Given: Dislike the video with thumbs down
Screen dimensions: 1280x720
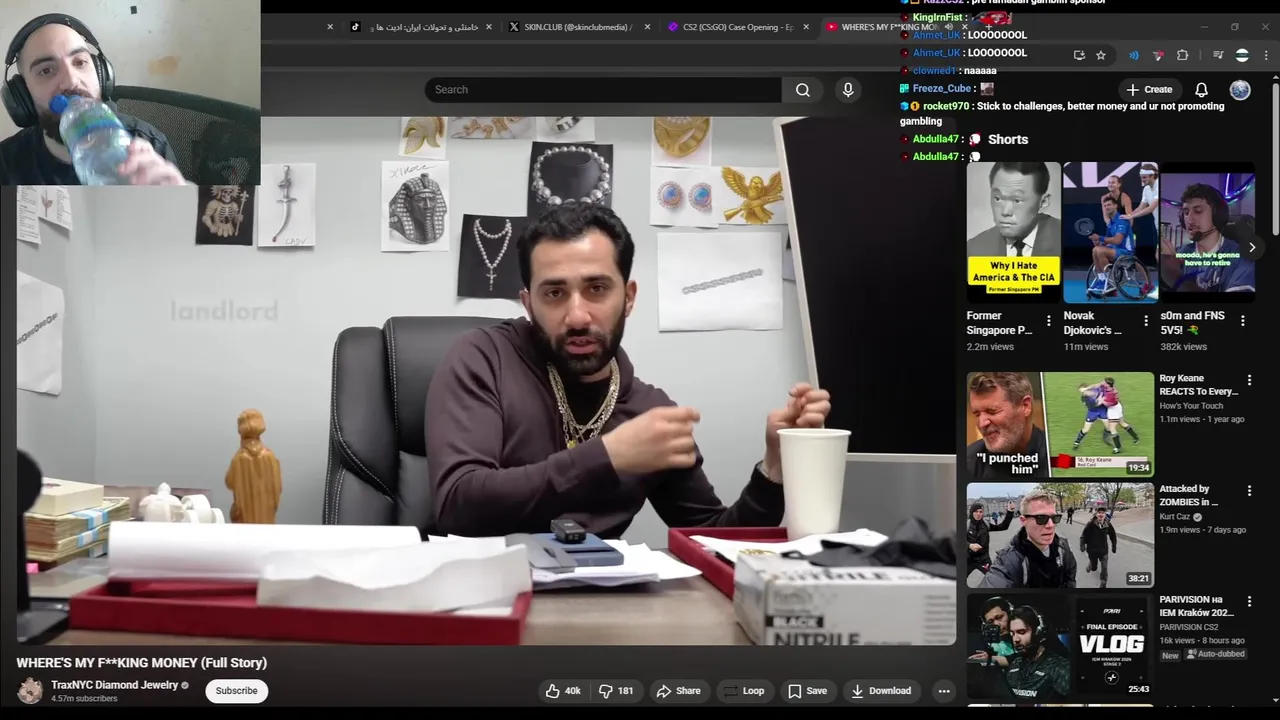Looking at the screenshot, I should tap(616, 691).
